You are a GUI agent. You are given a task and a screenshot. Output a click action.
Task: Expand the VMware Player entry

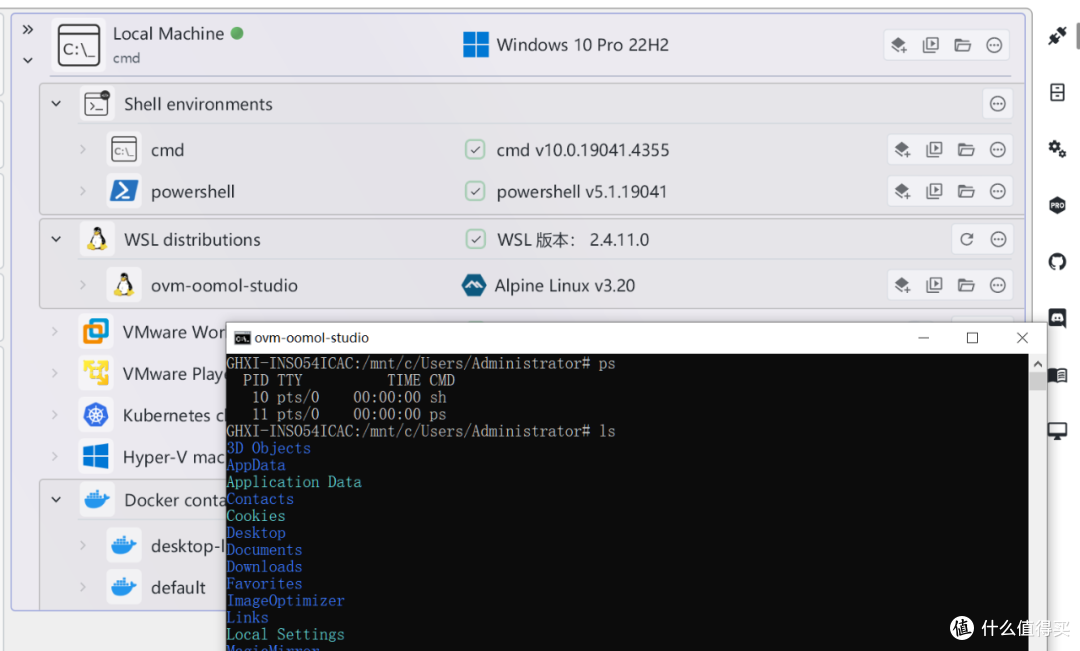coord(55,373)
